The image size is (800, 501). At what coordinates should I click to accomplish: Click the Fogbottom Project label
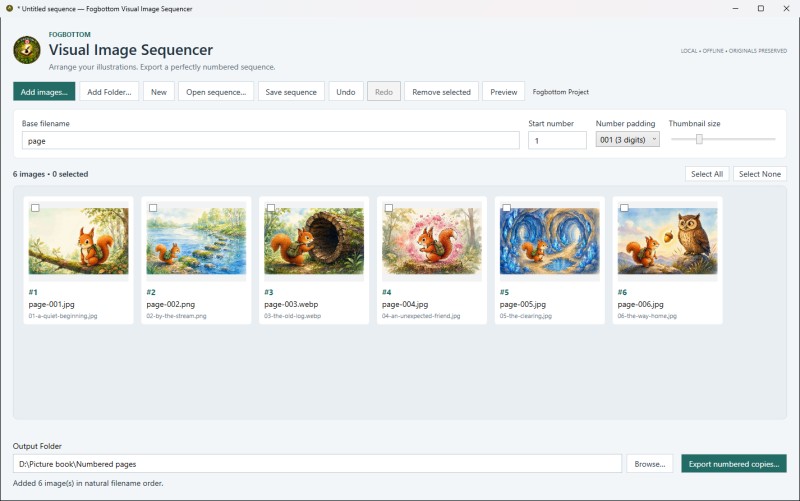point(561,92)
